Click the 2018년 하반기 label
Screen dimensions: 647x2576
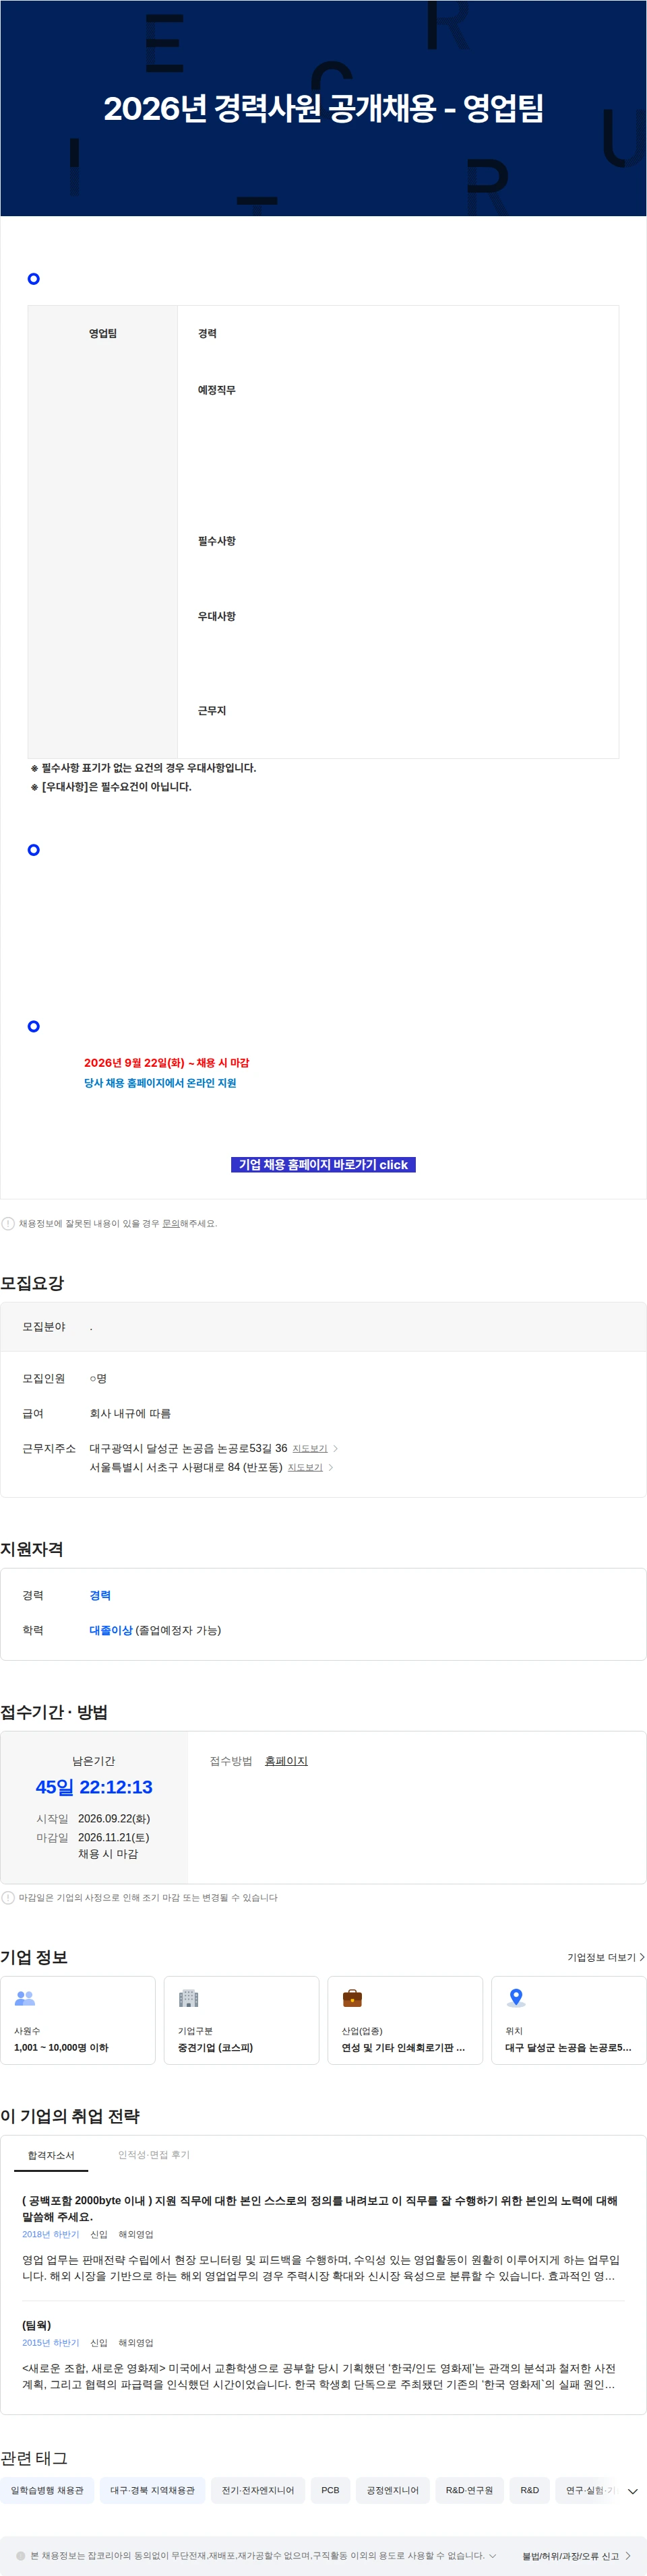pos(50,2233)
